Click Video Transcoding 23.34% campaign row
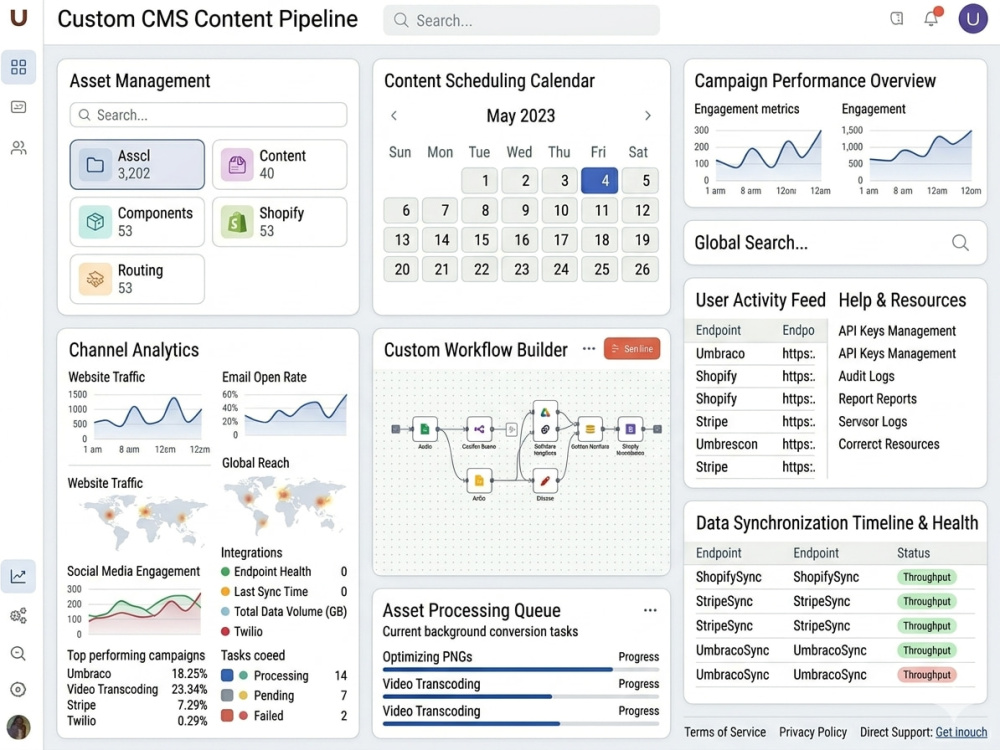Viewport: 1000px width, 750px height. pos(137,689)
